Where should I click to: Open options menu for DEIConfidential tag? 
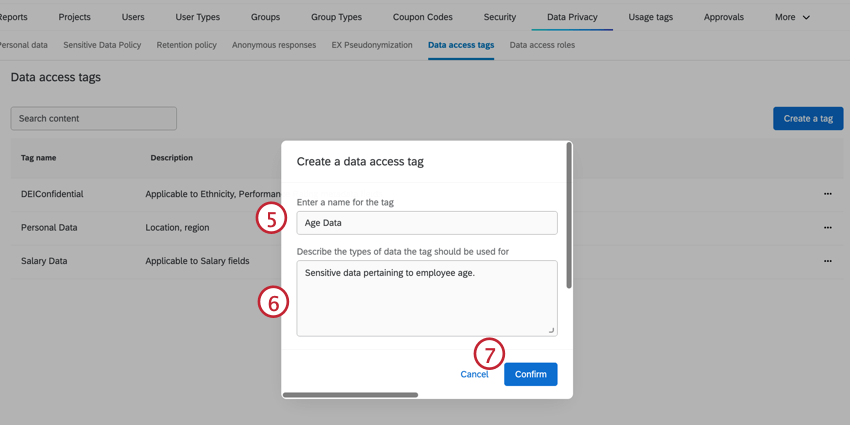[827, 194]
